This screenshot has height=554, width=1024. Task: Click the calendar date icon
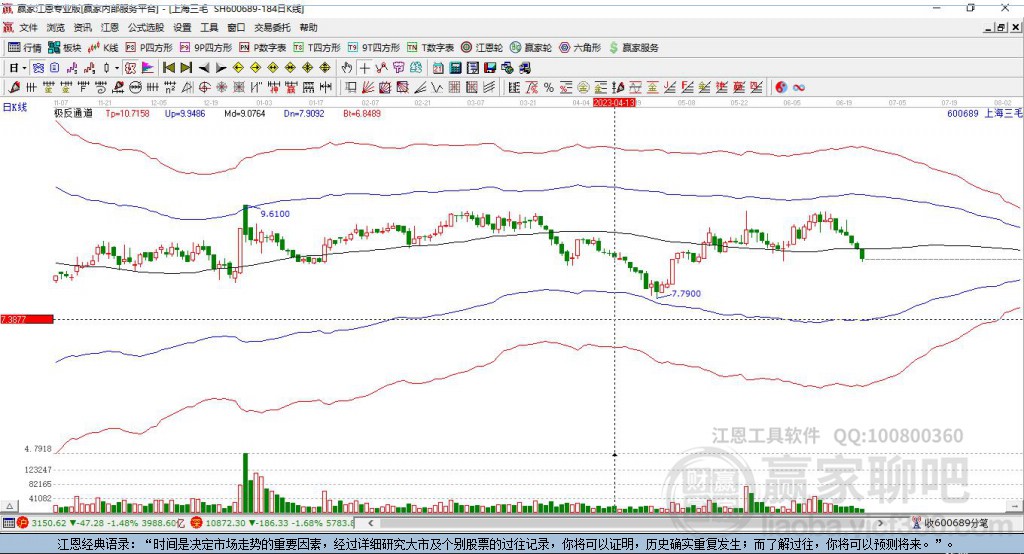[x=438, y=68]
